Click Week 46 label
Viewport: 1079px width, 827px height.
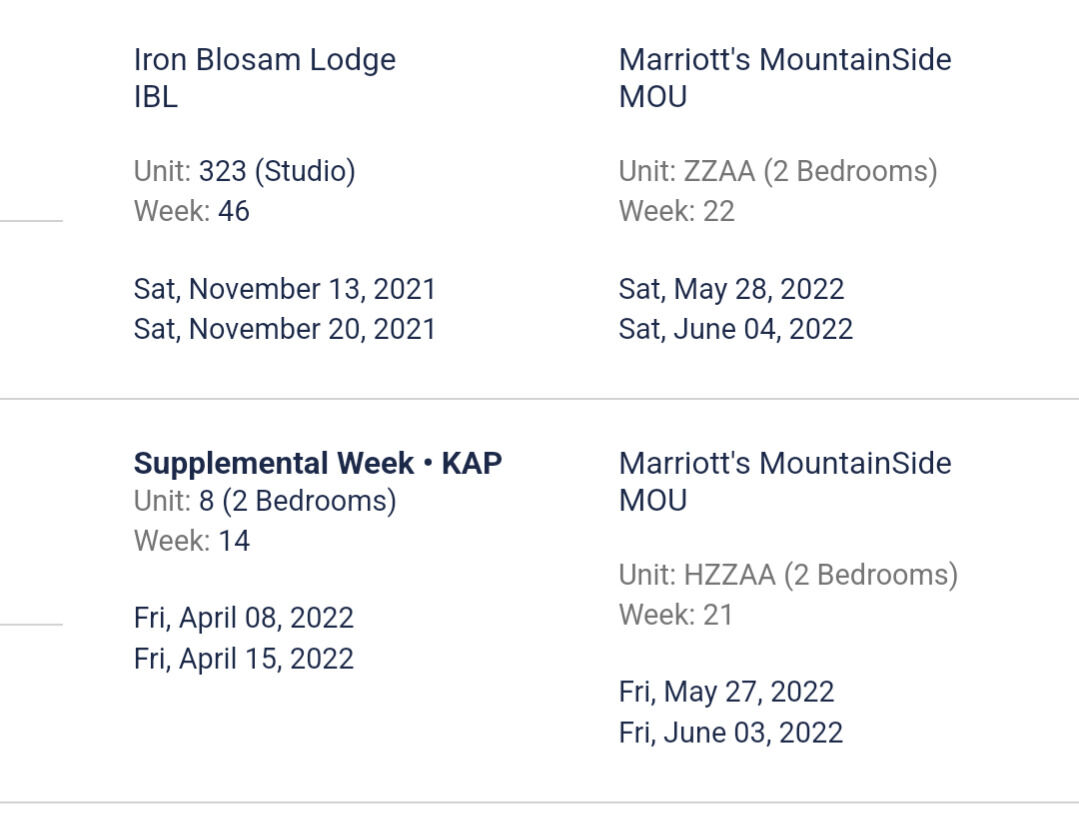click(x=192, y=212)
